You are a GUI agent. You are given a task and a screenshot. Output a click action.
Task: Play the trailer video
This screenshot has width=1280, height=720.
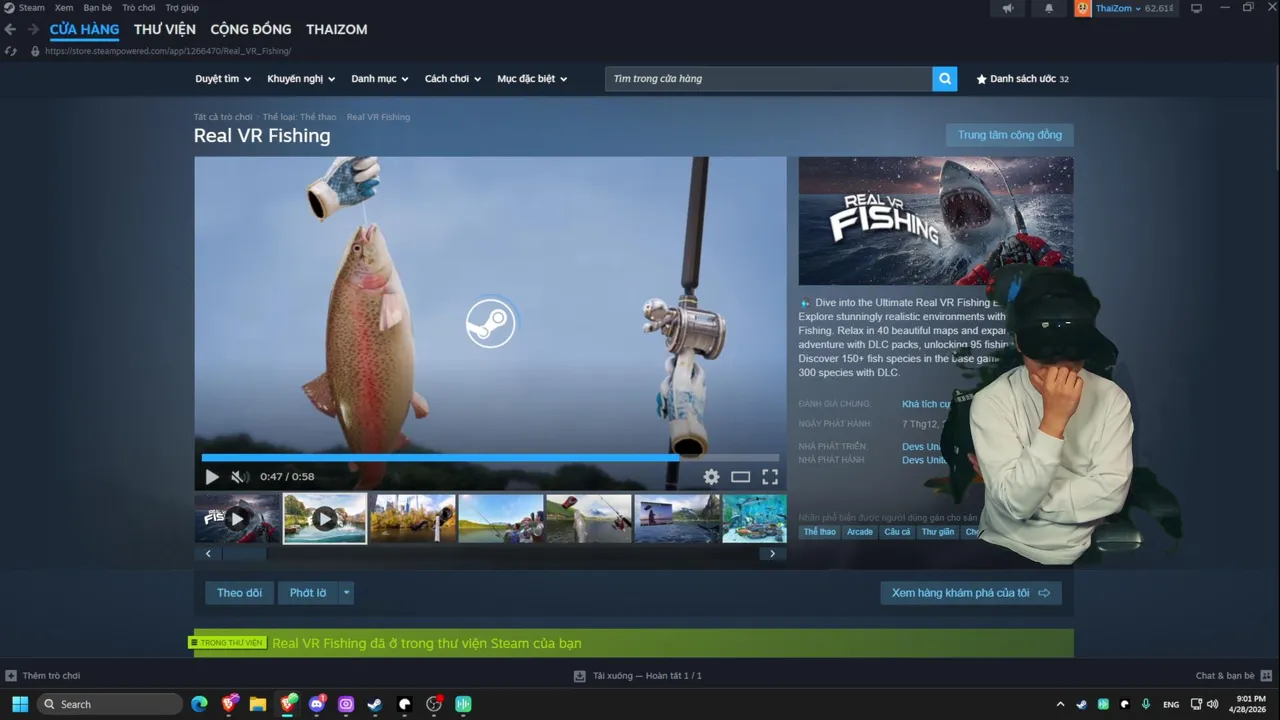coord(212,477)
